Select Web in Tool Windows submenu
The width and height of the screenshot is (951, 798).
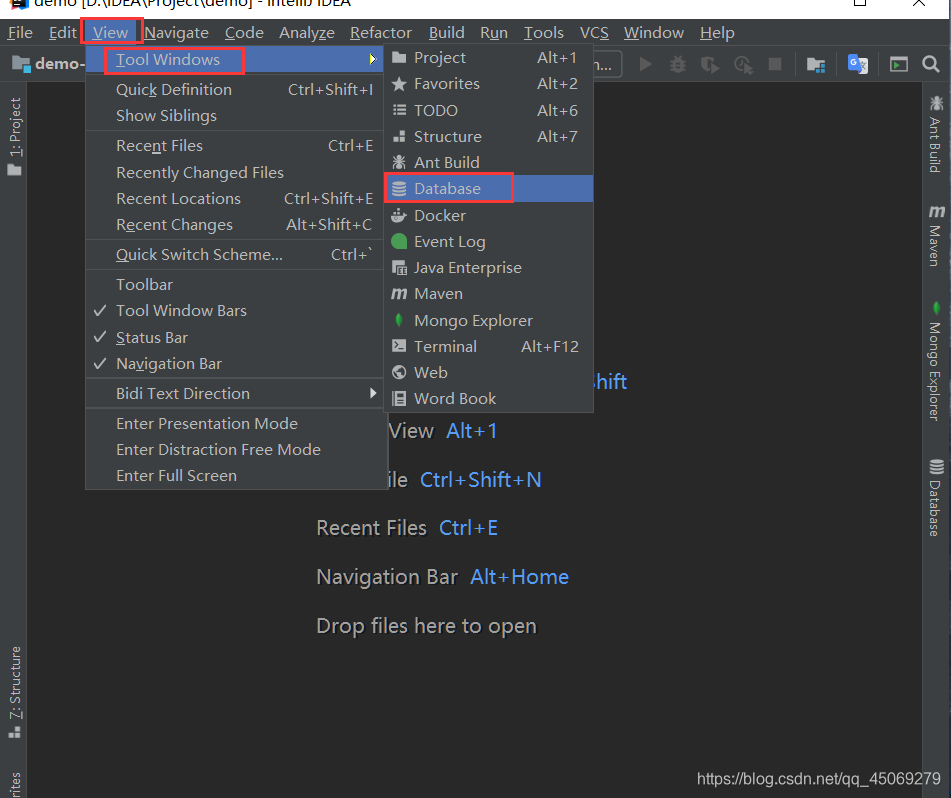(488, 372)
